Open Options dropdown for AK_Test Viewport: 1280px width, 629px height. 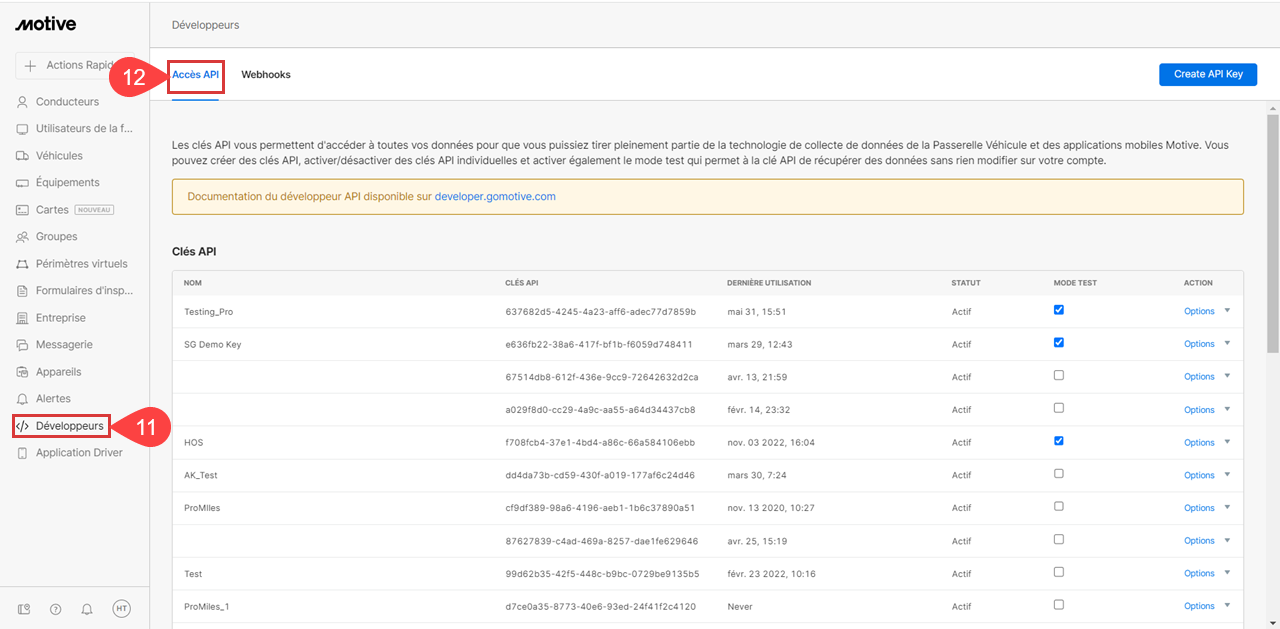click(1207, 475)
